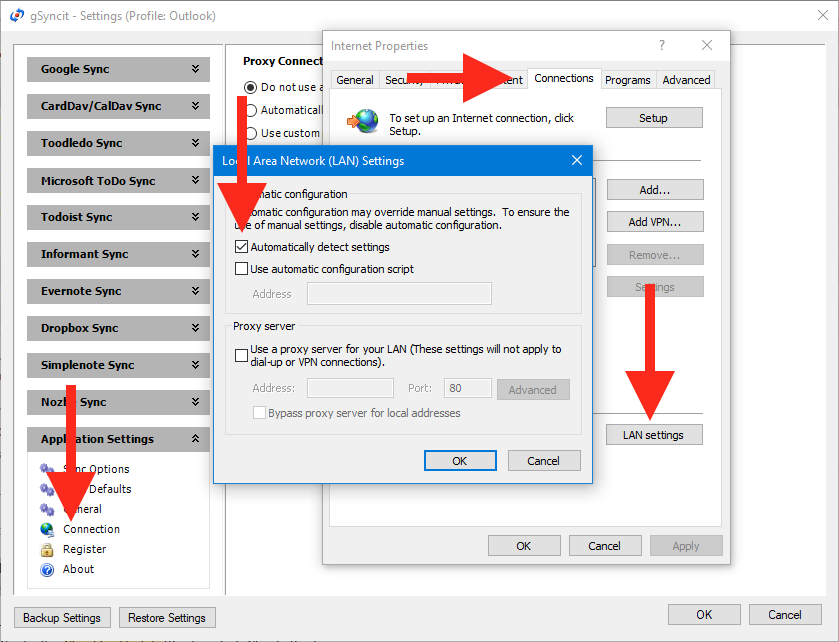Open Sync Options in Application Settings

point(96,469)
